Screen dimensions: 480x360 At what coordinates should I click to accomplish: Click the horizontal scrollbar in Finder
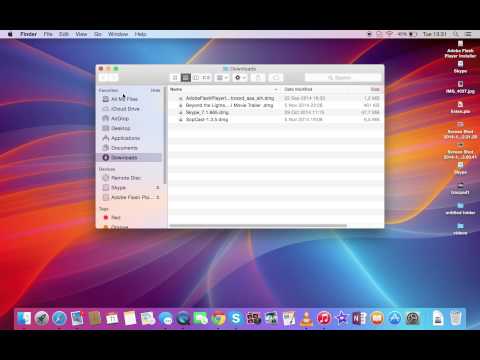[258, 226]
